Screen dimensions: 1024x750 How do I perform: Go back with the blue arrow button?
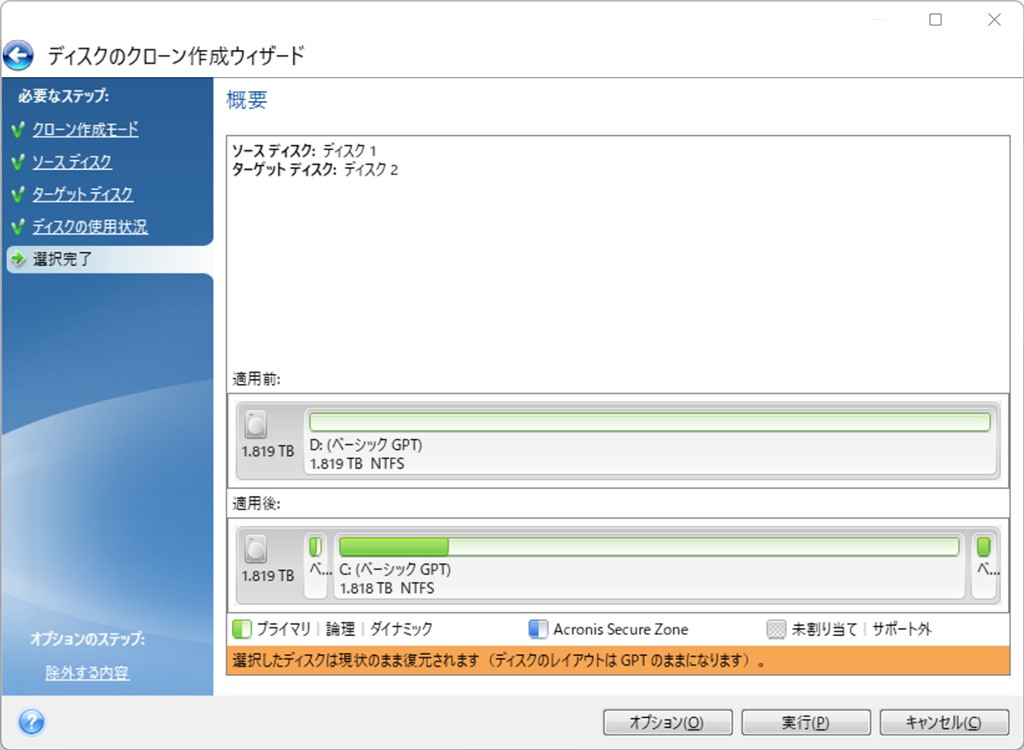click(18, 56)
